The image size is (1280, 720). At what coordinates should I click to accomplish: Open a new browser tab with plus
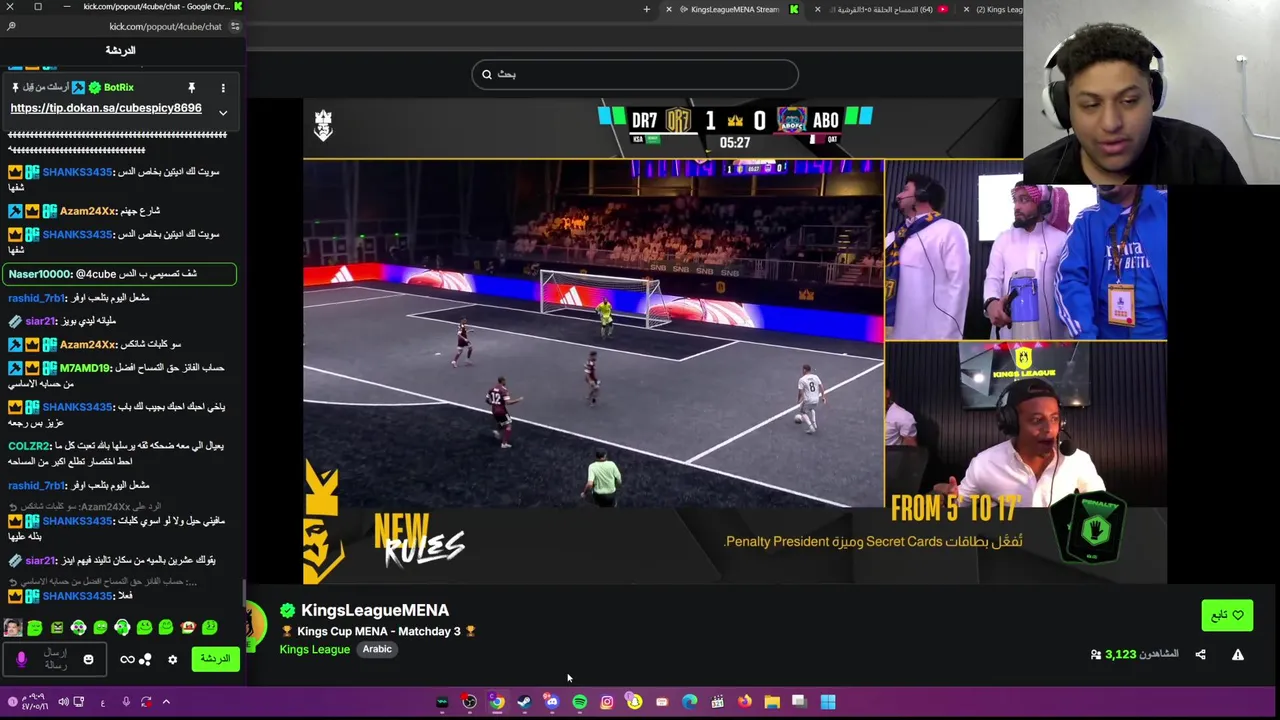(x=646, y=10)
